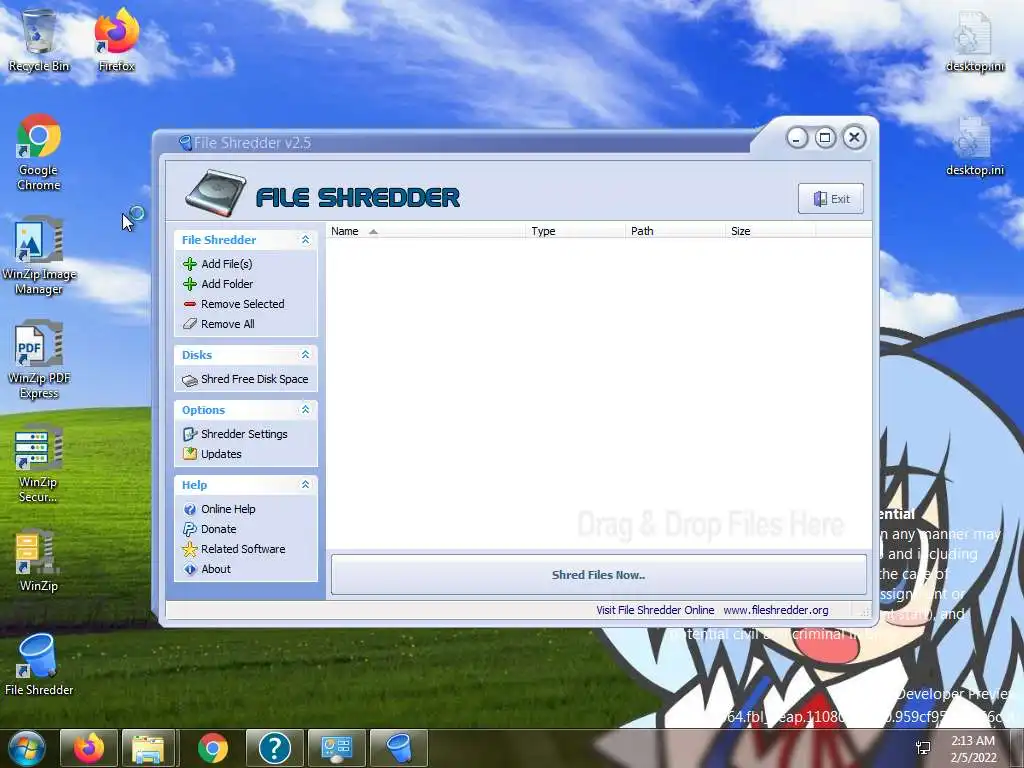Click the Donate PayPal icon
This screenshot has width=1024, height=768.
click(x=189, y=529)
